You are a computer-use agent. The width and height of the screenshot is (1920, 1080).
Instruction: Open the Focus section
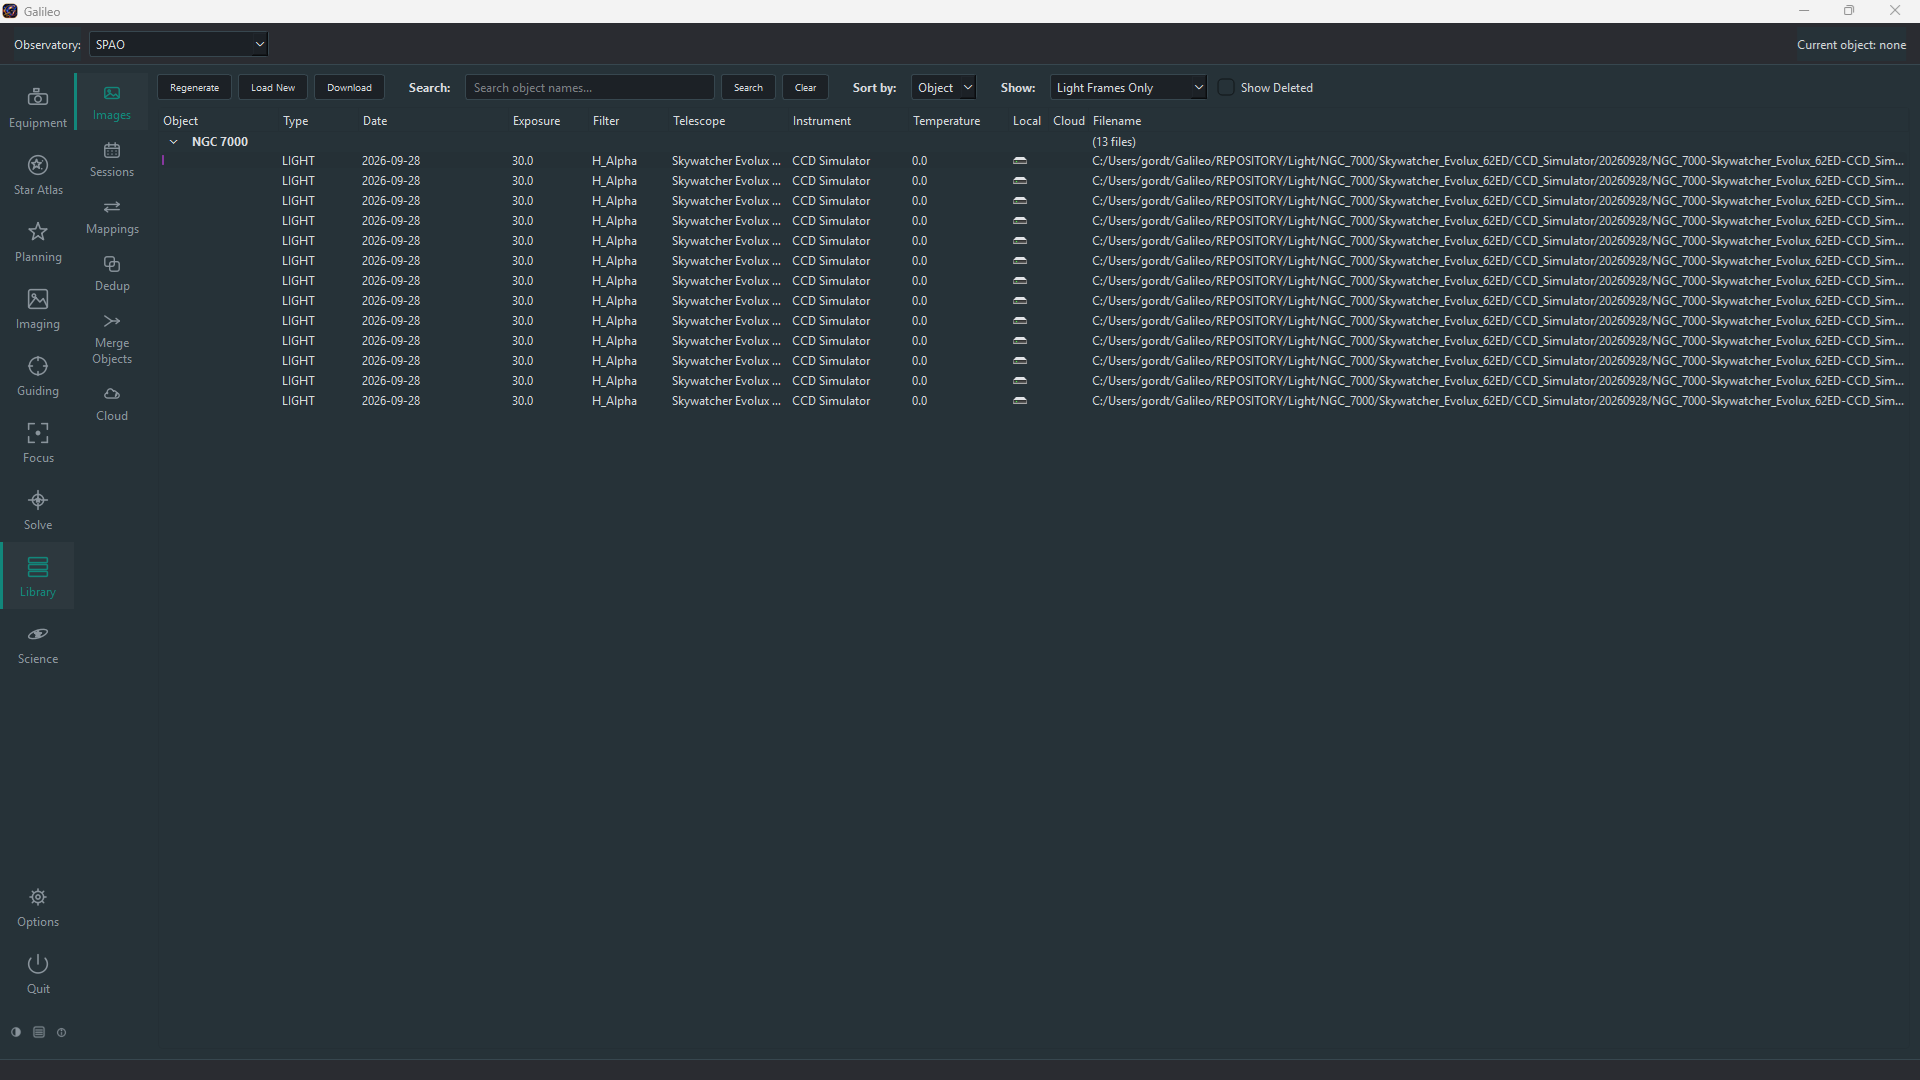click(x=38, y=443)
